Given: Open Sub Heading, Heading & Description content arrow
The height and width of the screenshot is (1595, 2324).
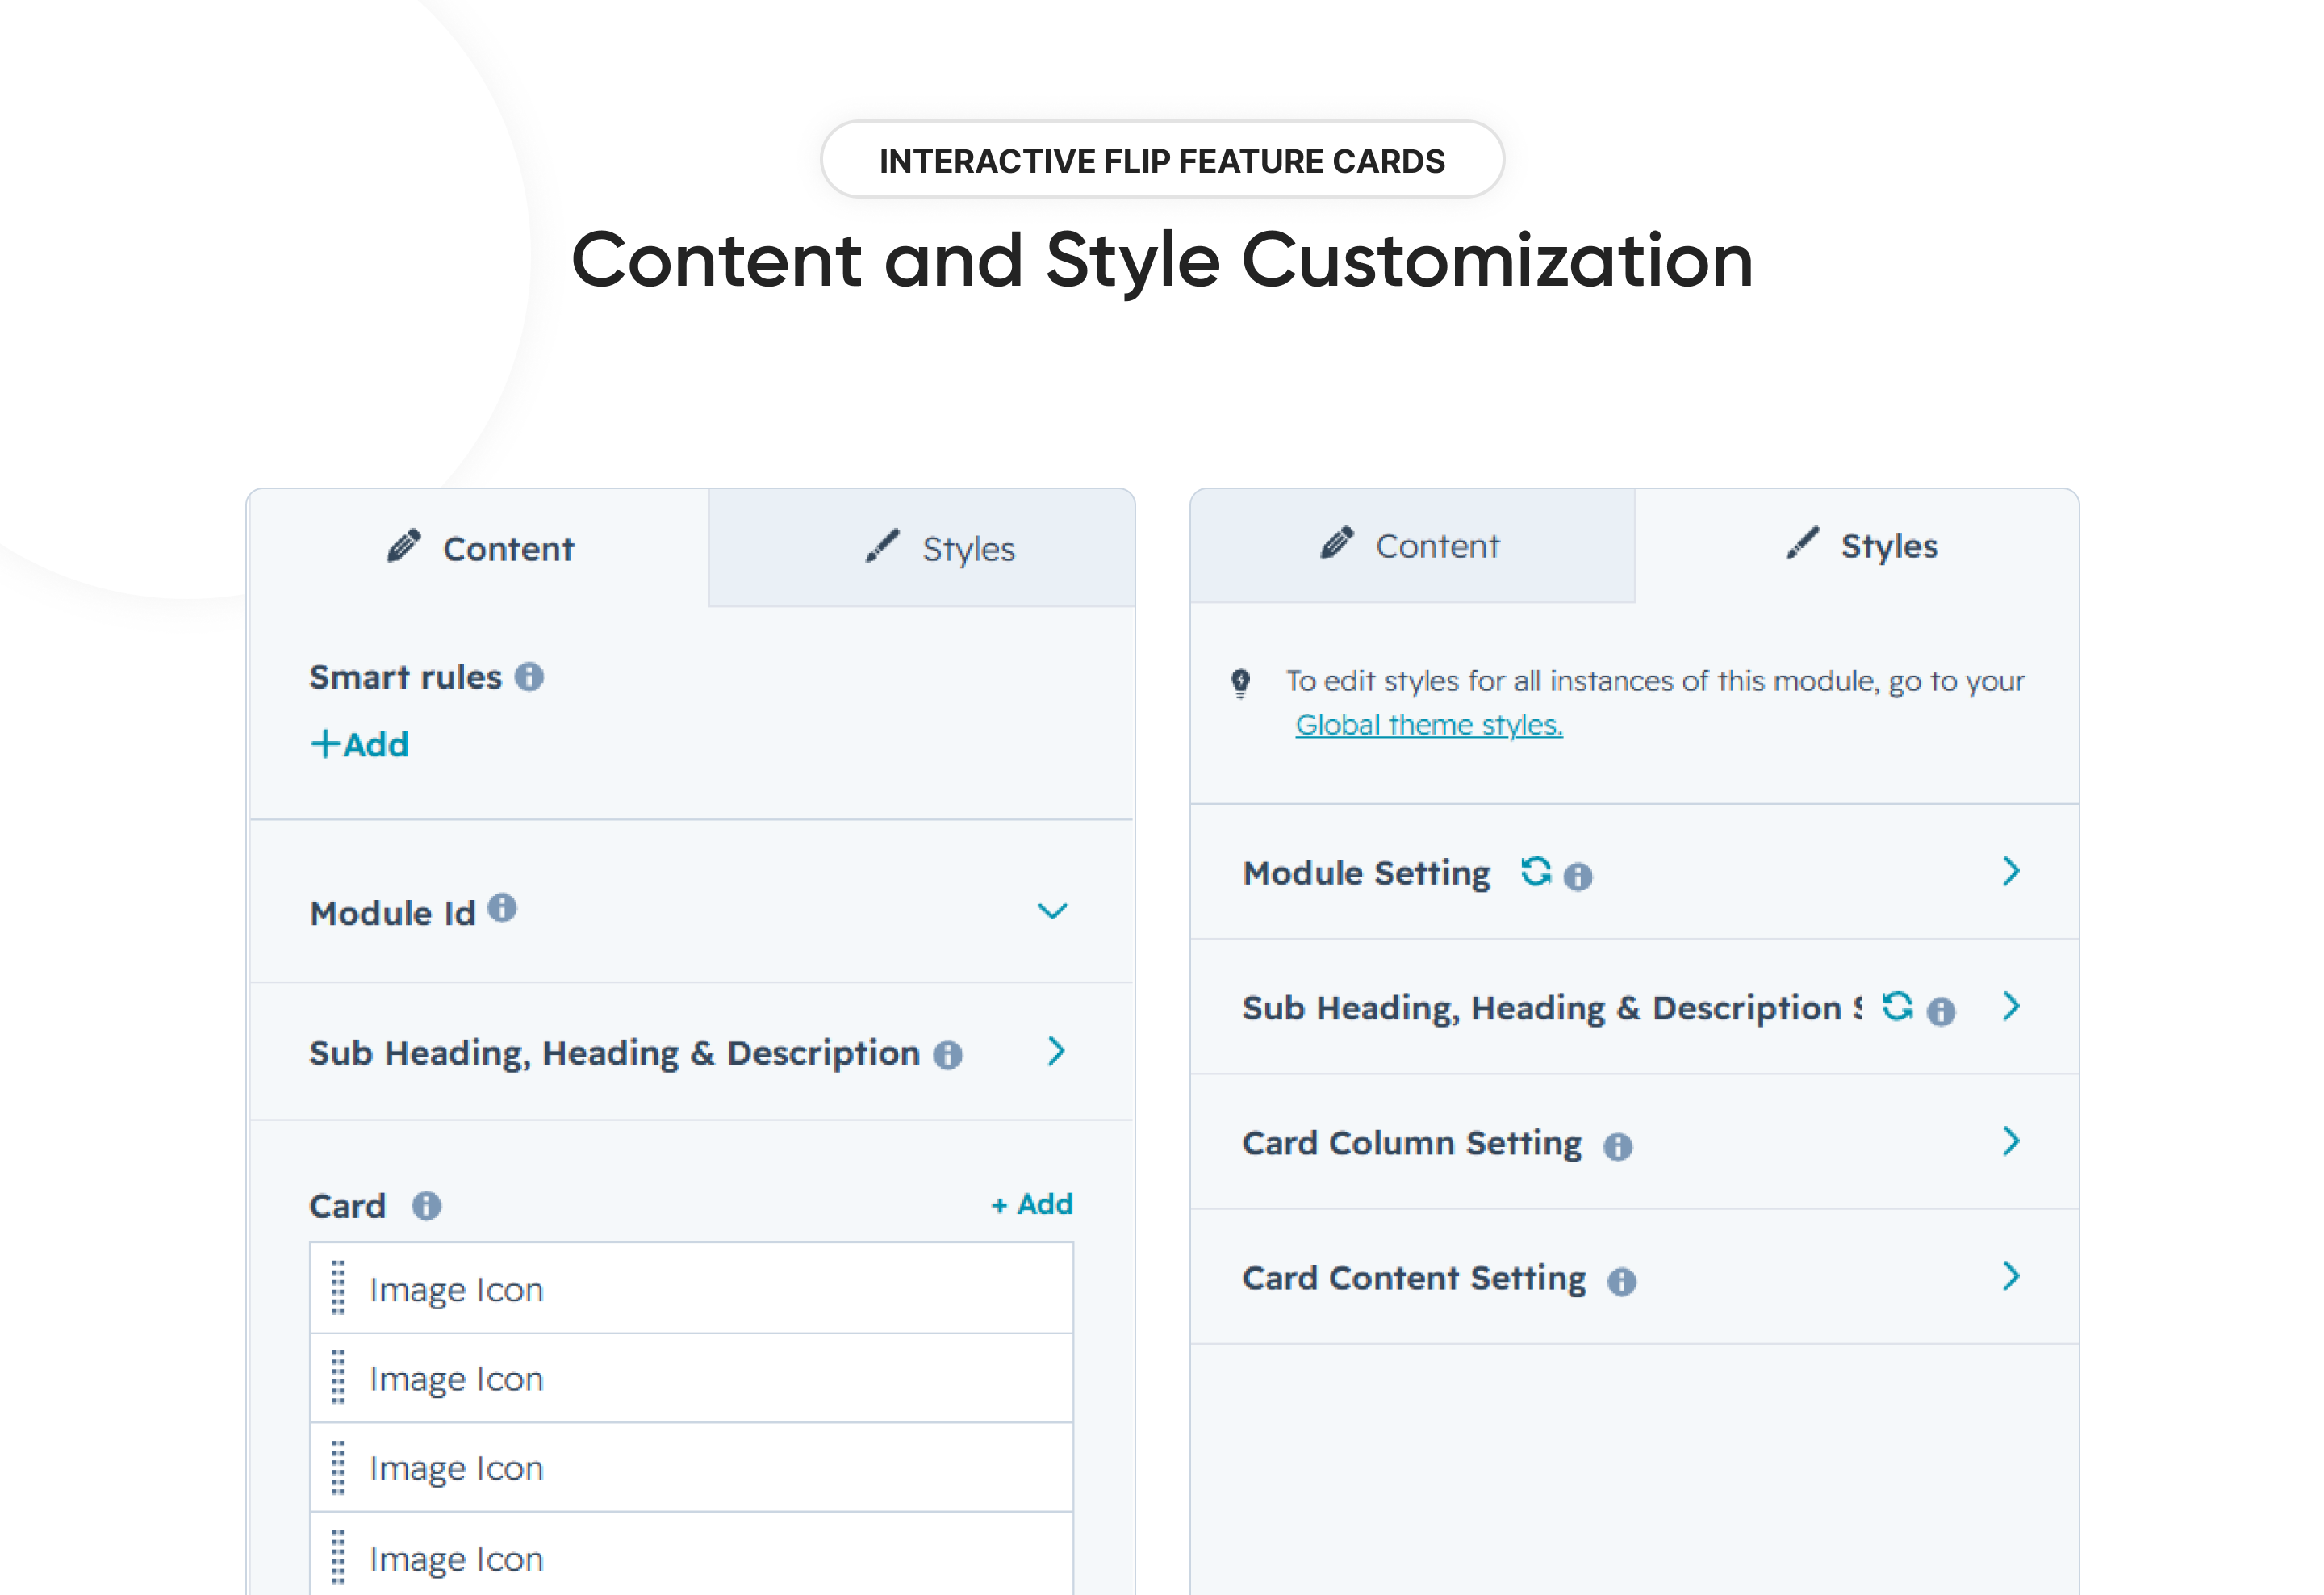Looking at the screenshot, I should coord(1056,1051).
